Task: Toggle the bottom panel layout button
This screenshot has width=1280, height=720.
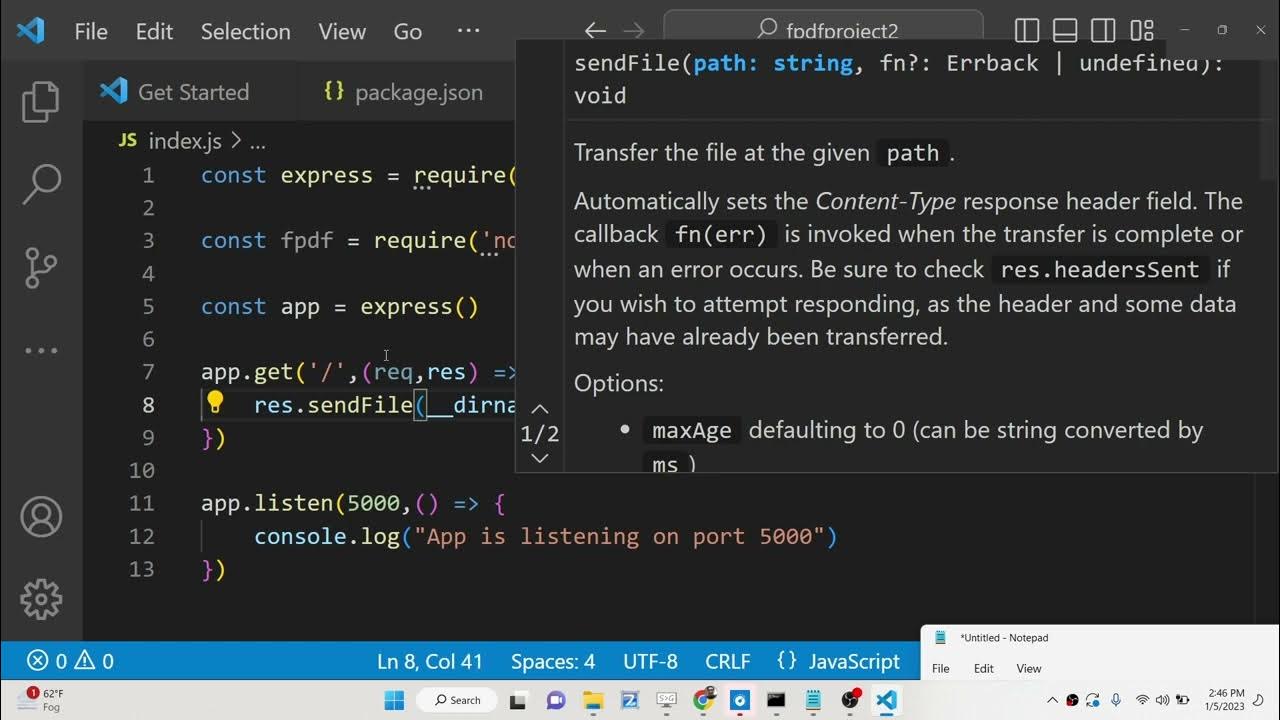Action: pyautogui.click(x=1065, y=31)
